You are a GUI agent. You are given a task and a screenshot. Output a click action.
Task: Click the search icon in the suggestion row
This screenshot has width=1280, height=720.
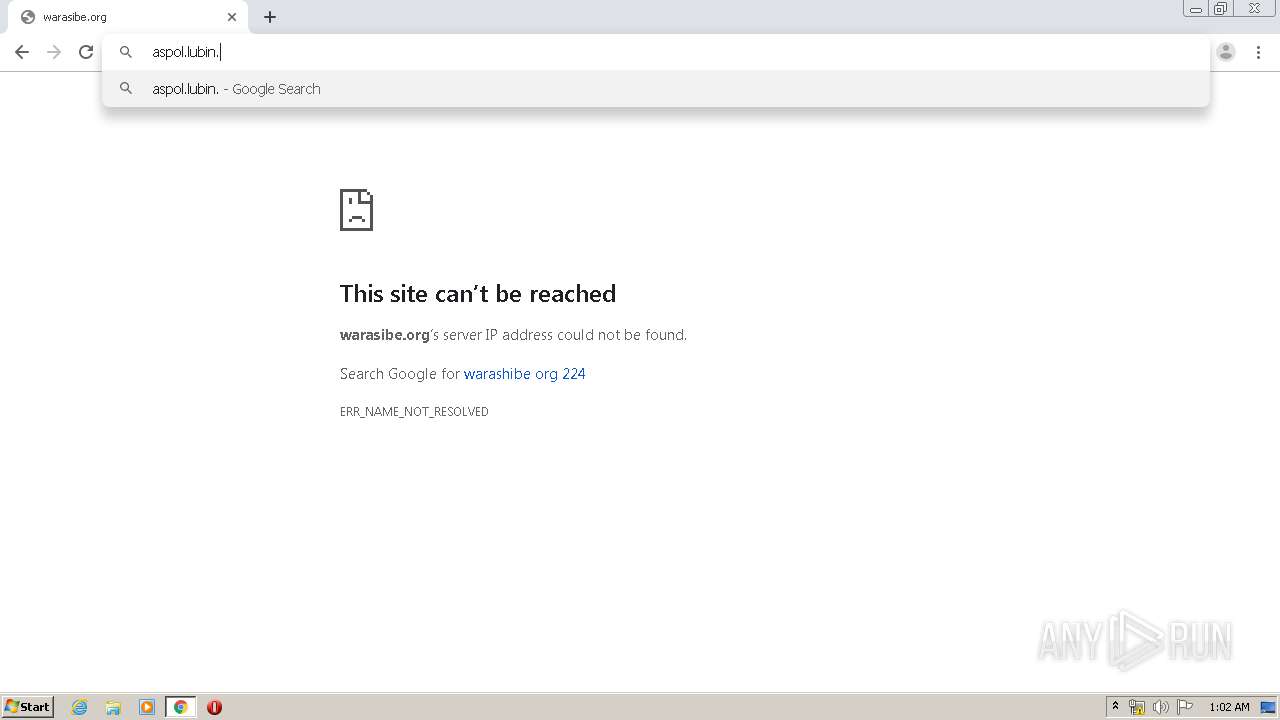tap(126, 89)
